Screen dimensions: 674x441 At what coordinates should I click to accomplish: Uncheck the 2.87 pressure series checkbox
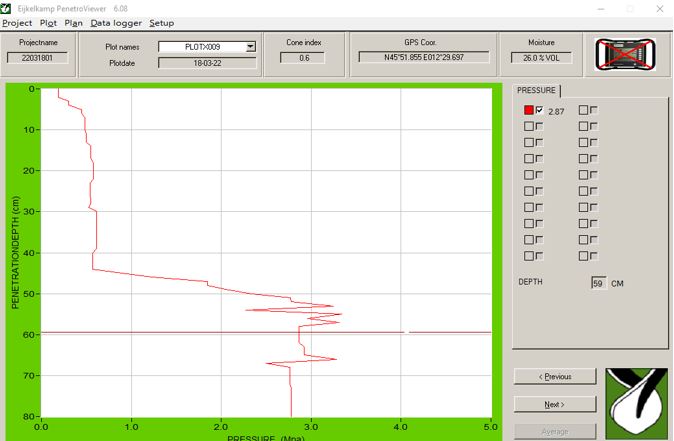(540, 111)
